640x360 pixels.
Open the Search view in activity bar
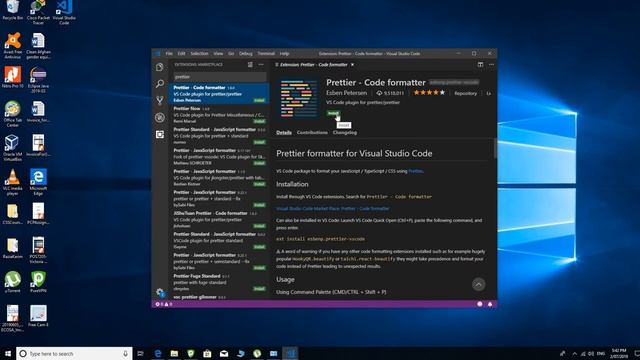pyautogui.click(x=160, y=84)
